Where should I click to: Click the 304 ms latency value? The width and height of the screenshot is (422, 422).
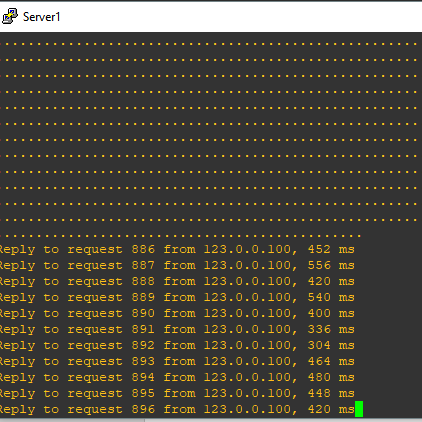point(331,345)
